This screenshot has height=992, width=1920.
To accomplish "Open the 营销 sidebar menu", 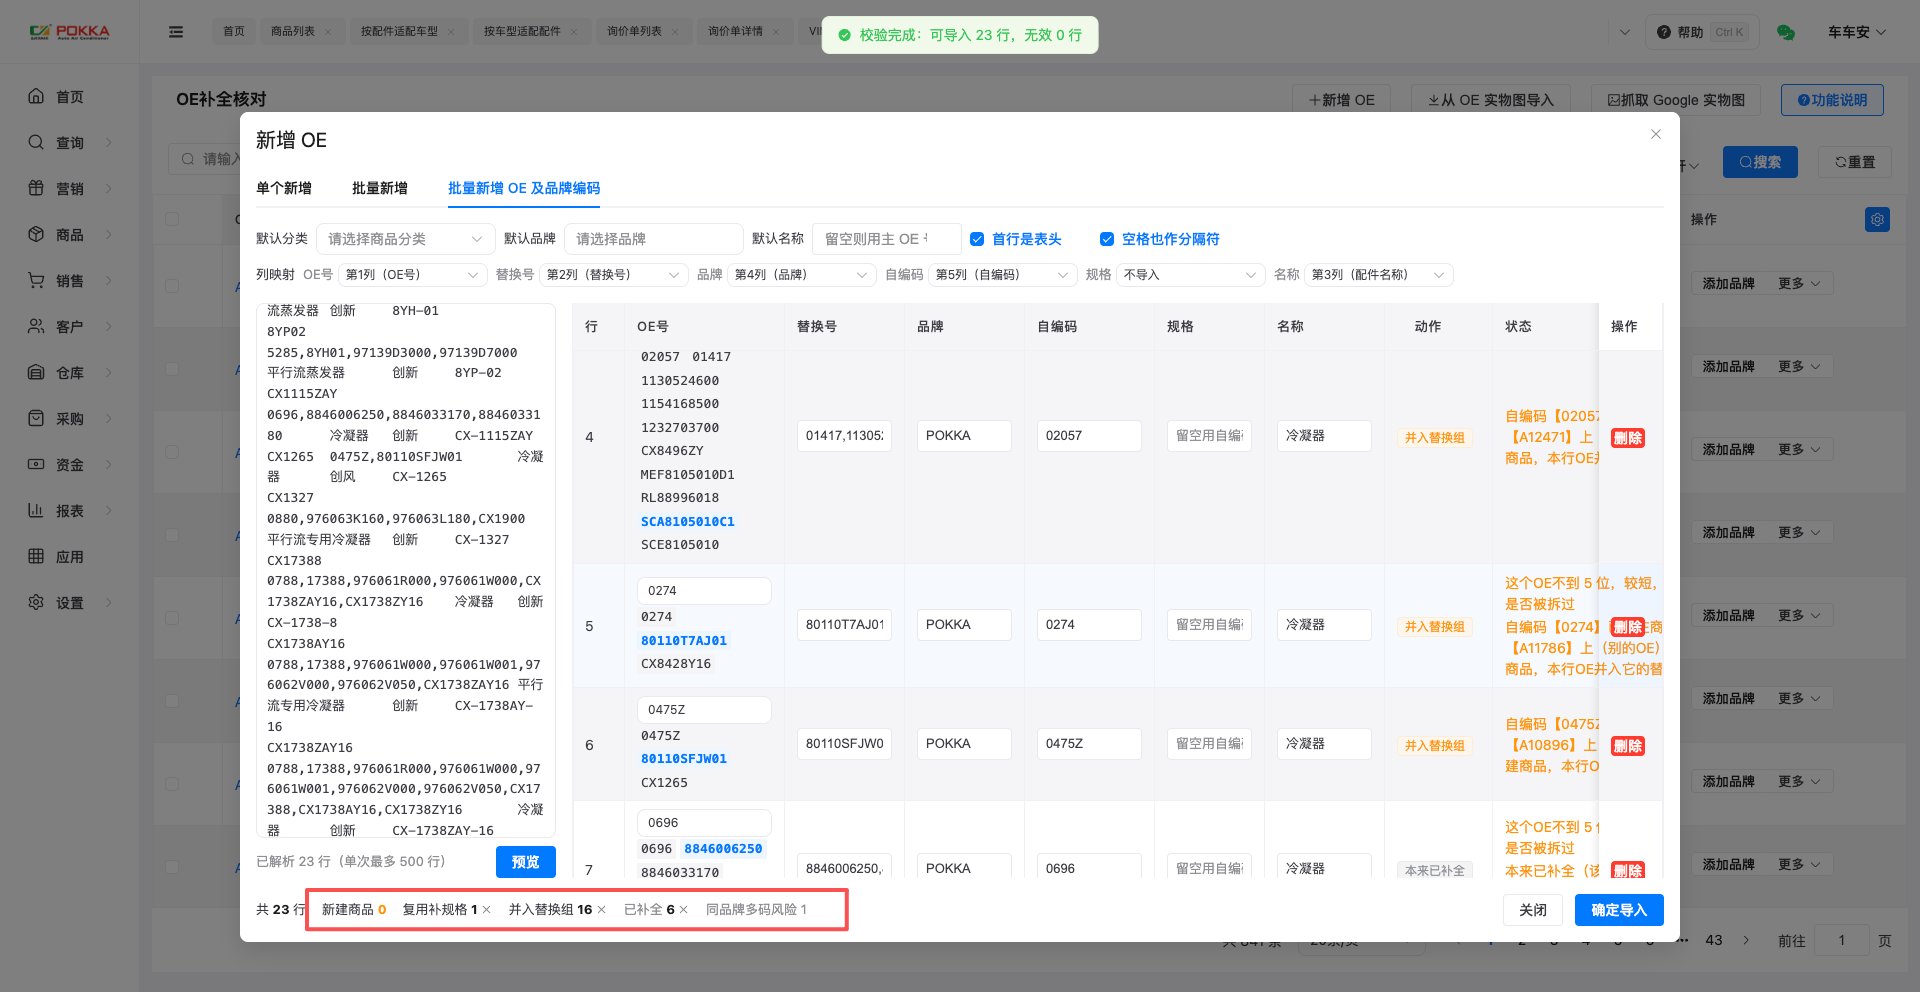I will pyautogui.click(x=69, y=189).
